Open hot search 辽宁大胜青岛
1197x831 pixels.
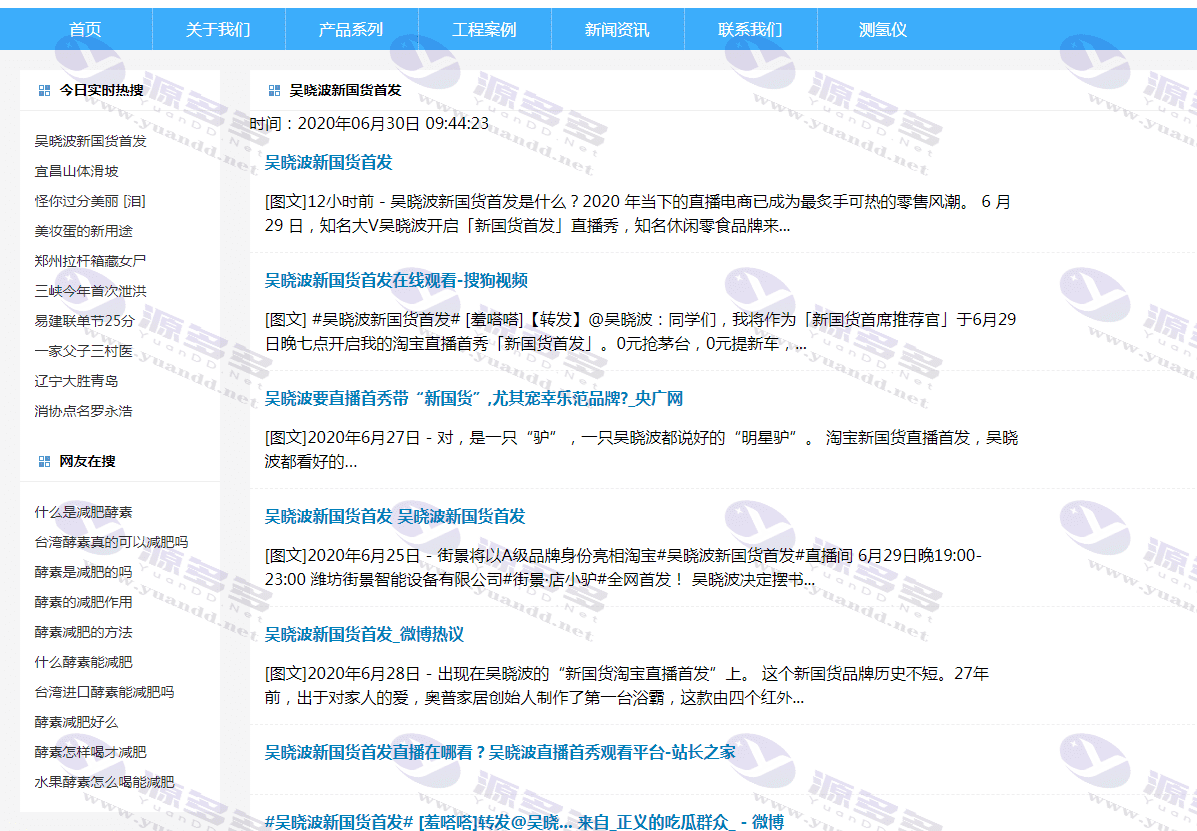tap(76, 381)
